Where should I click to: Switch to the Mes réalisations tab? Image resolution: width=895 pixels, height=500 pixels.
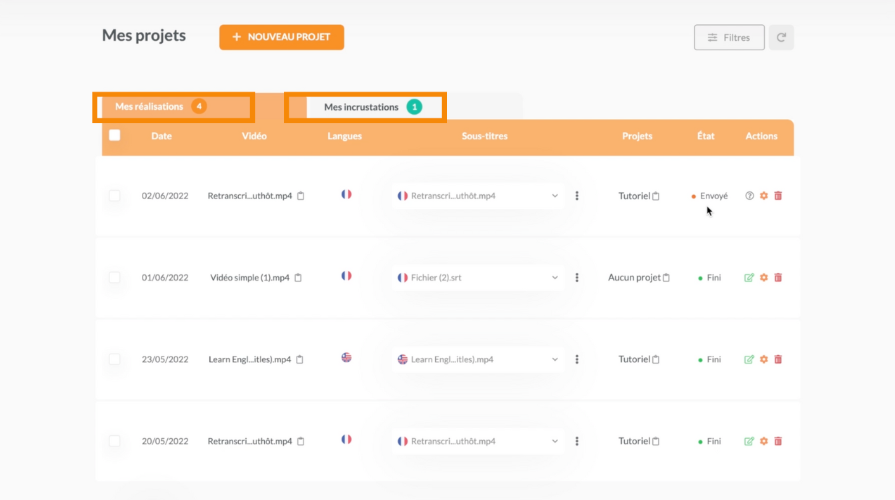[174, 107]
